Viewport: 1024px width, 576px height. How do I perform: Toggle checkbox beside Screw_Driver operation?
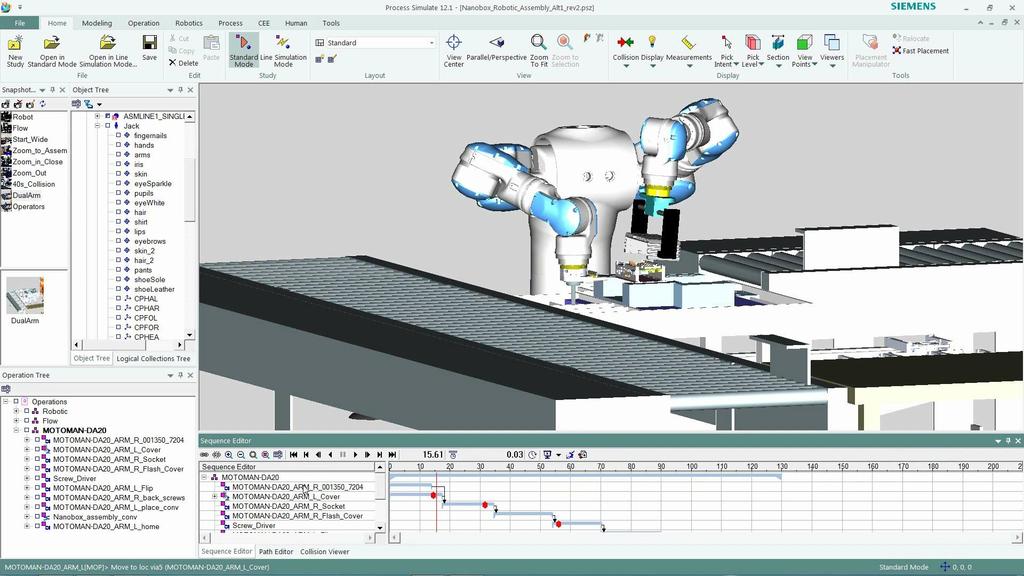point(37,478)
